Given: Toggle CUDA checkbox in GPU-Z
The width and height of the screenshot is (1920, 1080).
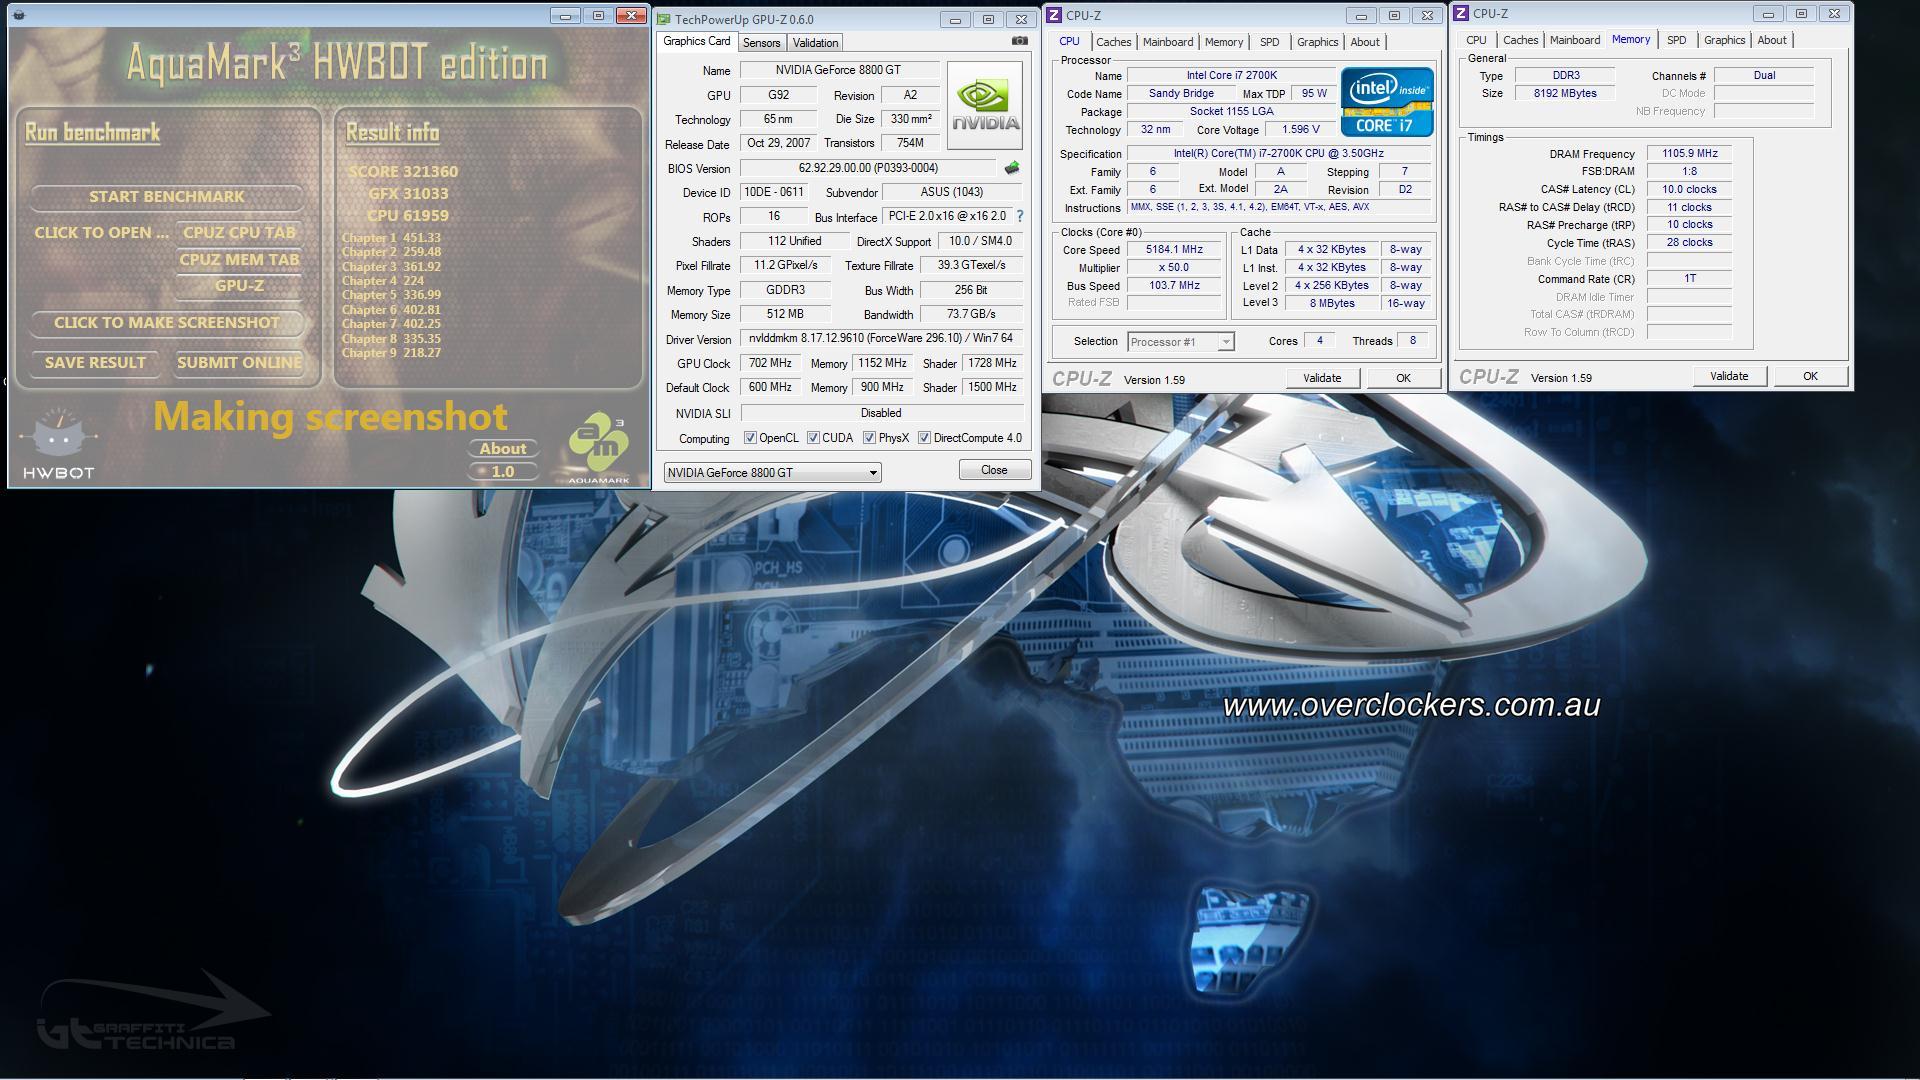Looking at the screenshot, I should pyautogui.click(x=813, y=438).
